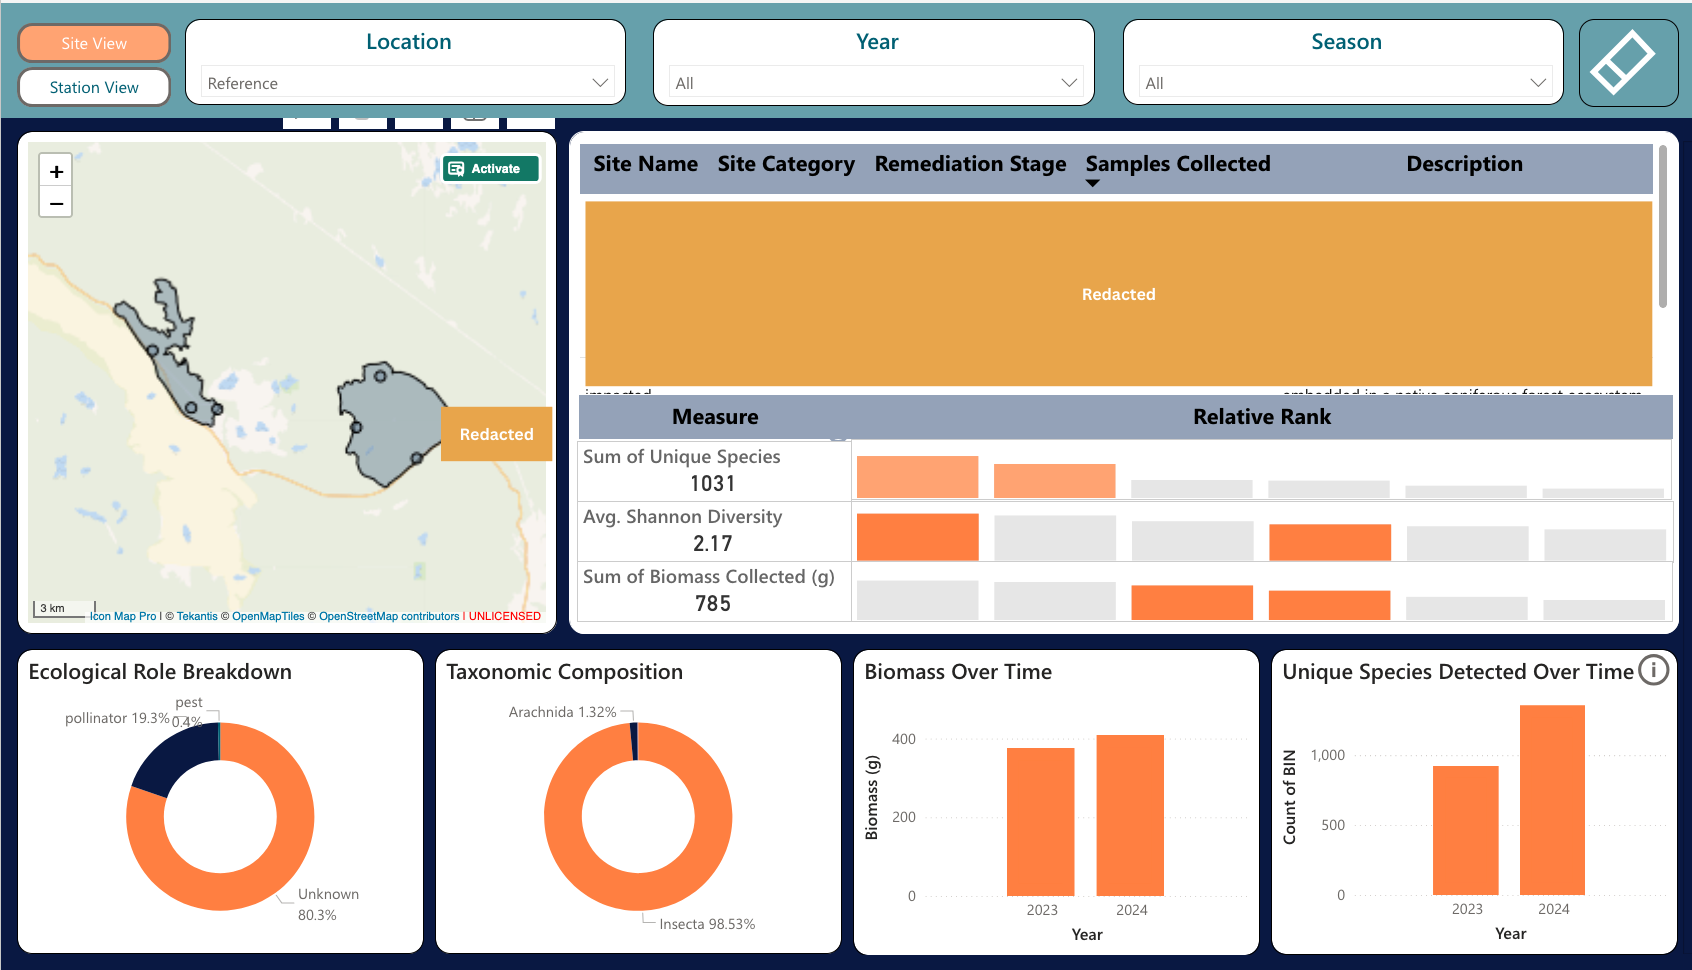Viewport: 1692px width, 970px height.
Task: Click the value 2.17
Action: (x=712, y=544)
